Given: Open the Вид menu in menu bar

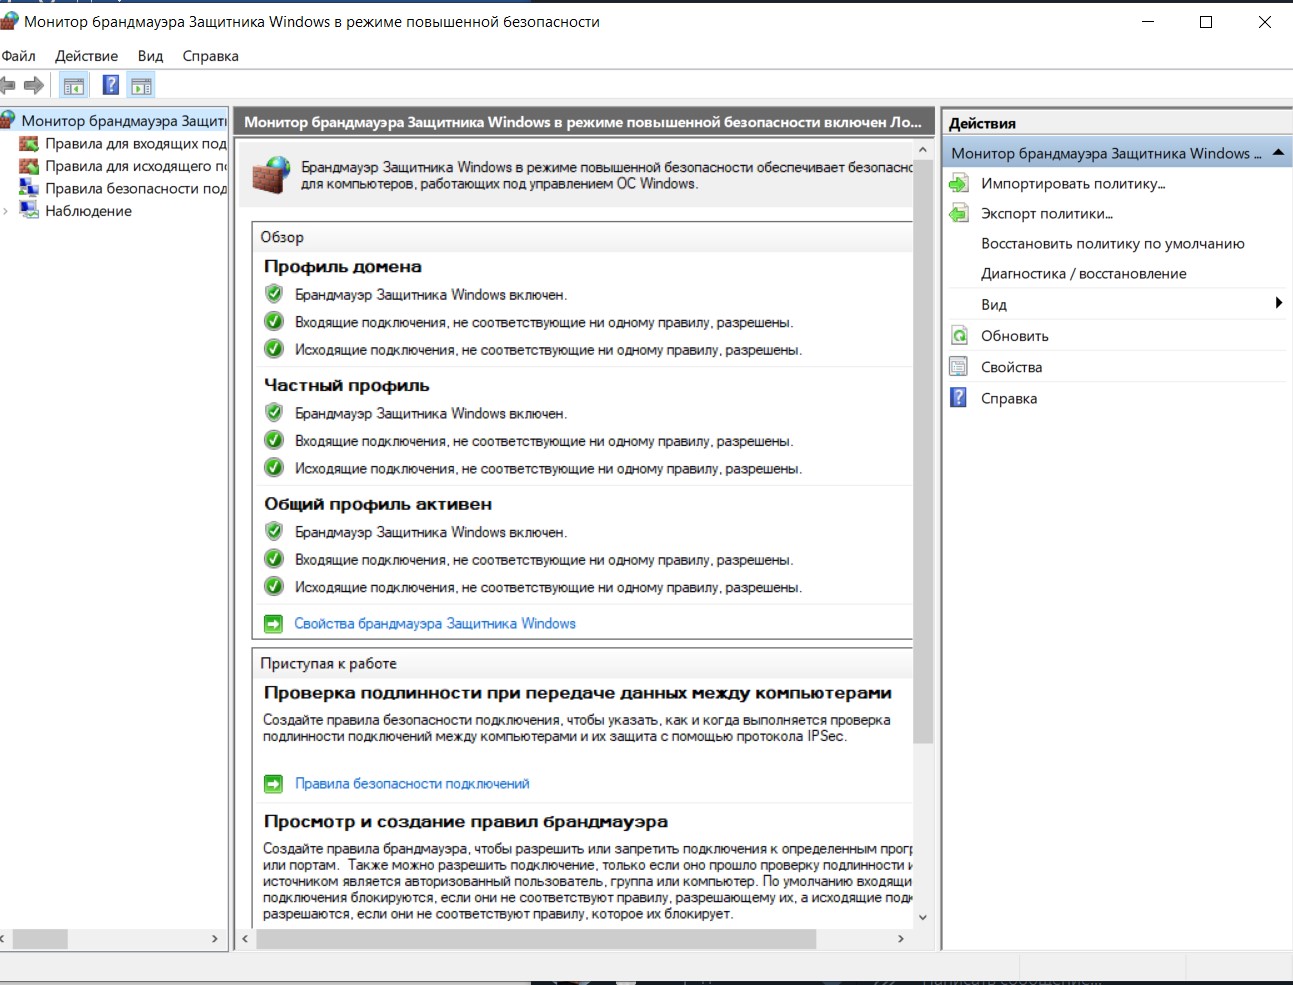Looking at the screenshot, I should coord(150,56).
